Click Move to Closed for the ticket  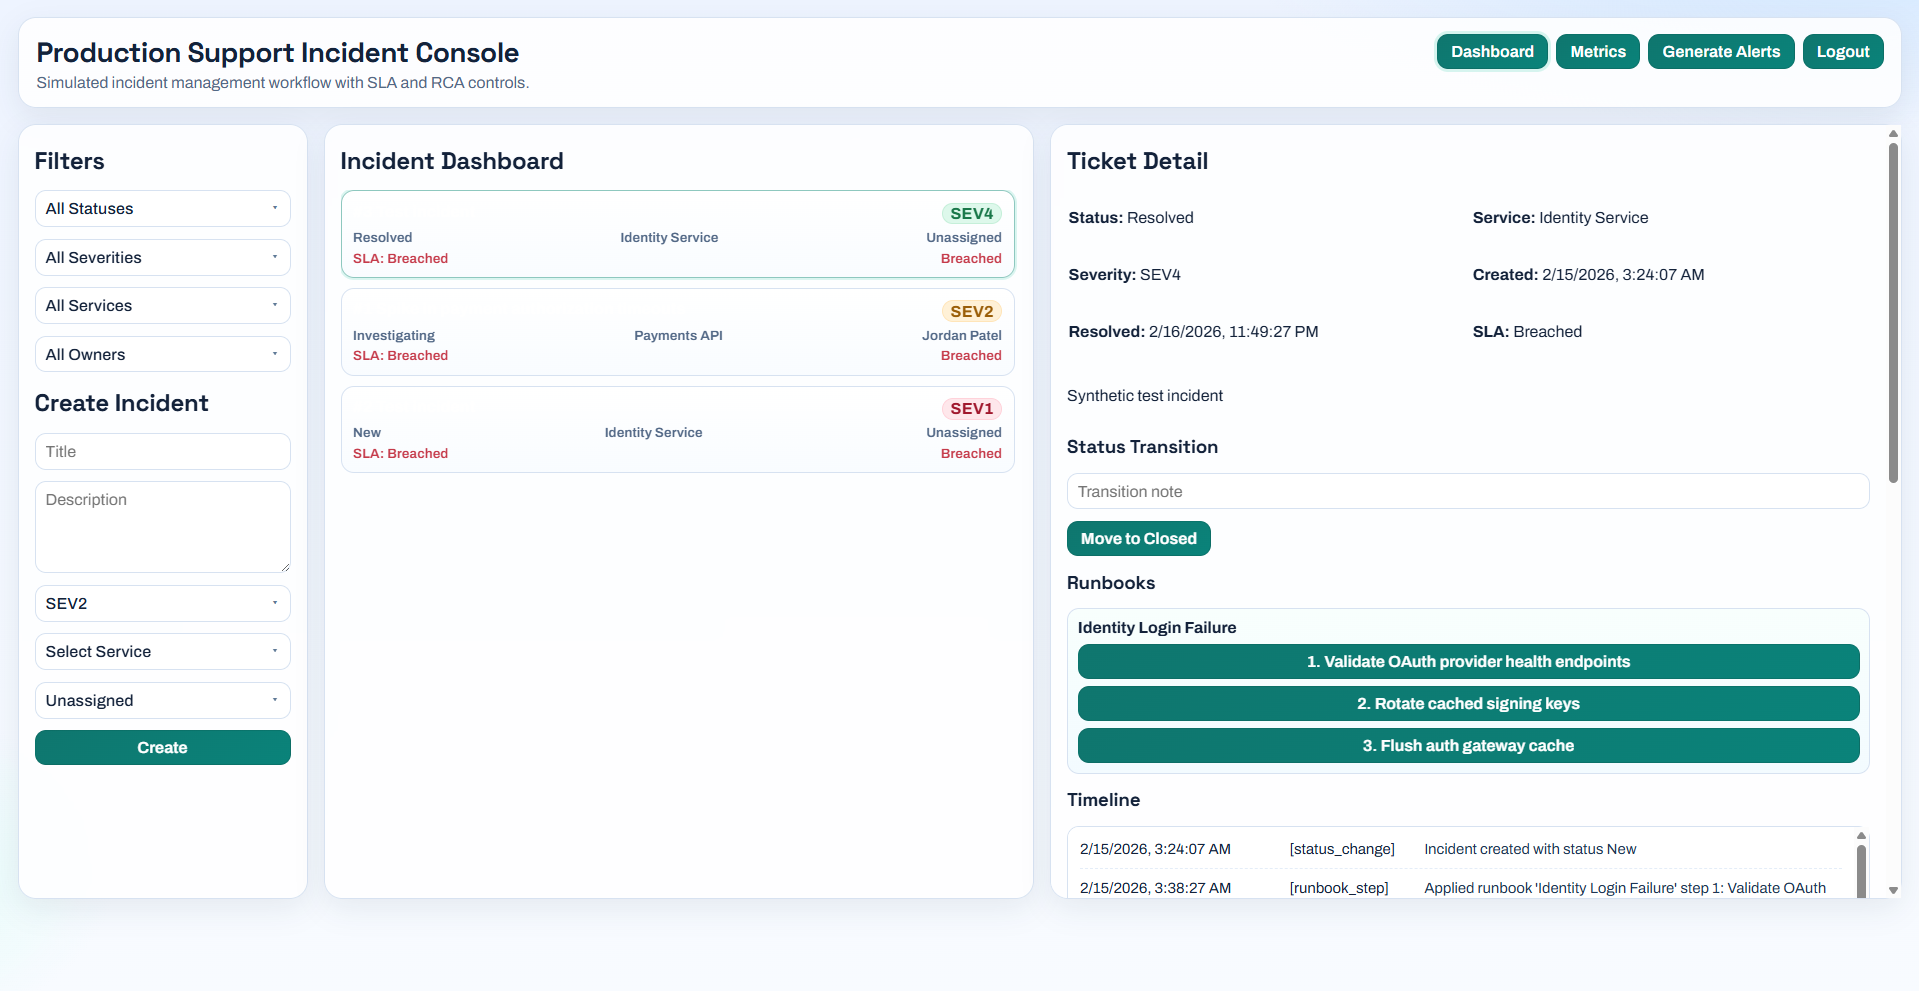1138,538
